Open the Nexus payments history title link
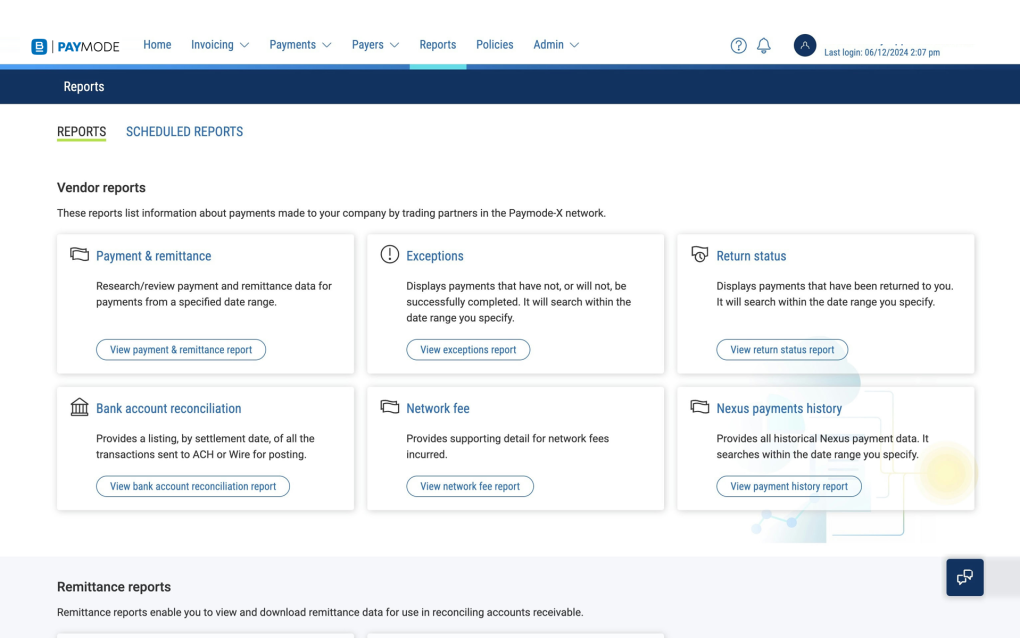This screenshot has height=638, width=1020. (779, 408)
